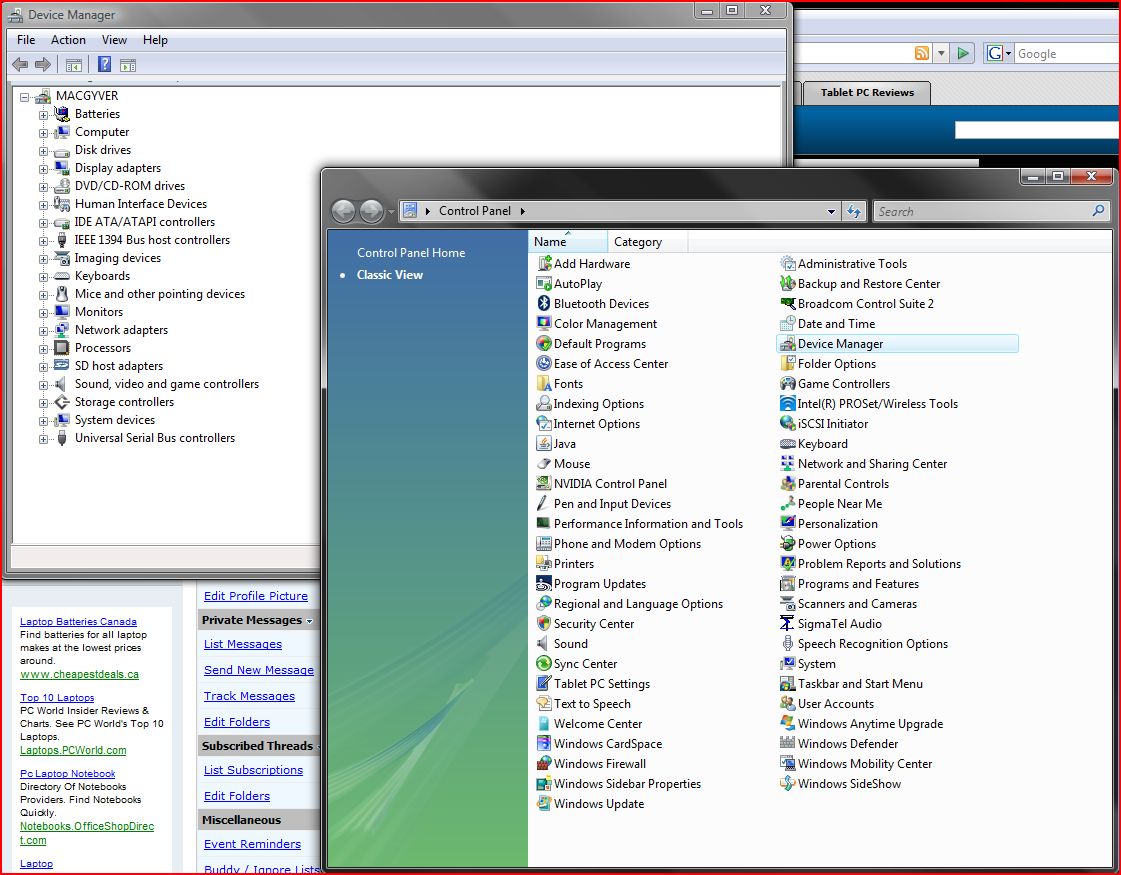The width and height of the screenshot is (1121, 875).
Task: Open the Windows Update icon
Action: click(x=544, y=804)
